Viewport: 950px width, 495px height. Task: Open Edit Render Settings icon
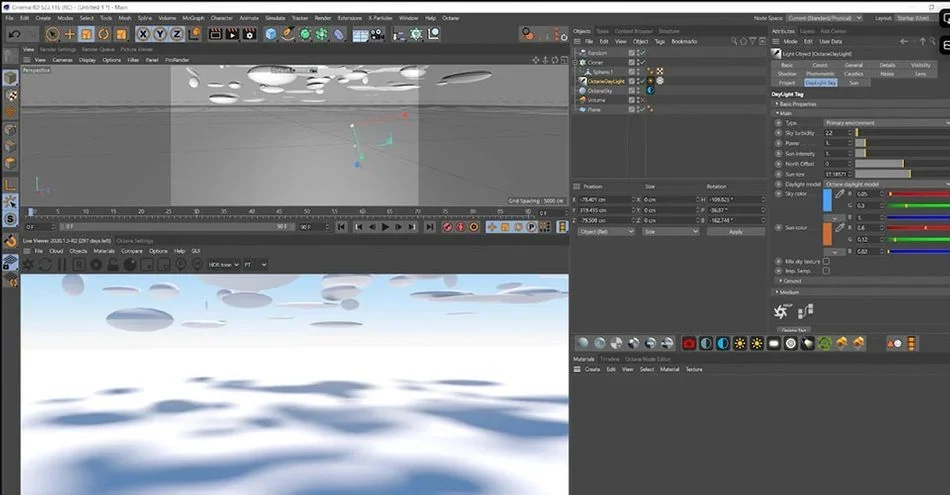coord(249,35)
